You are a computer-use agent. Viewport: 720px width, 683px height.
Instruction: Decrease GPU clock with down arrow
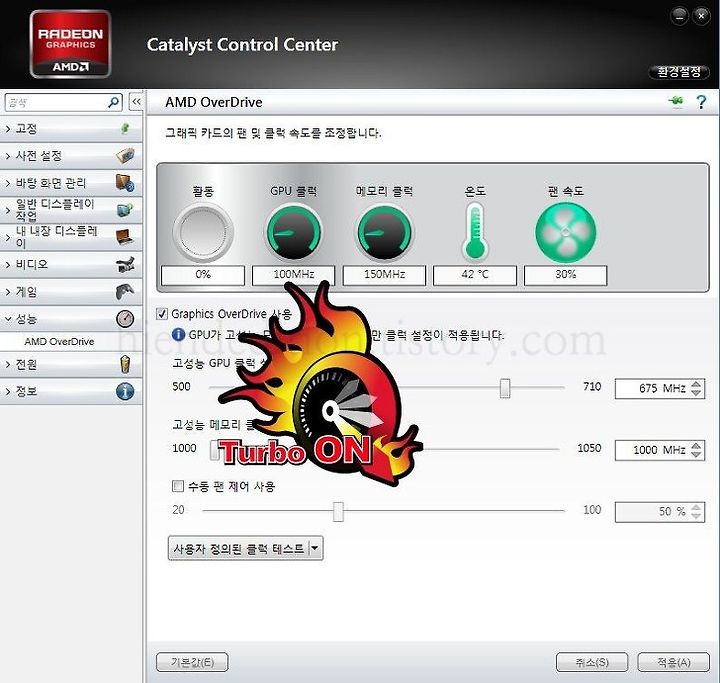[696, 393]
